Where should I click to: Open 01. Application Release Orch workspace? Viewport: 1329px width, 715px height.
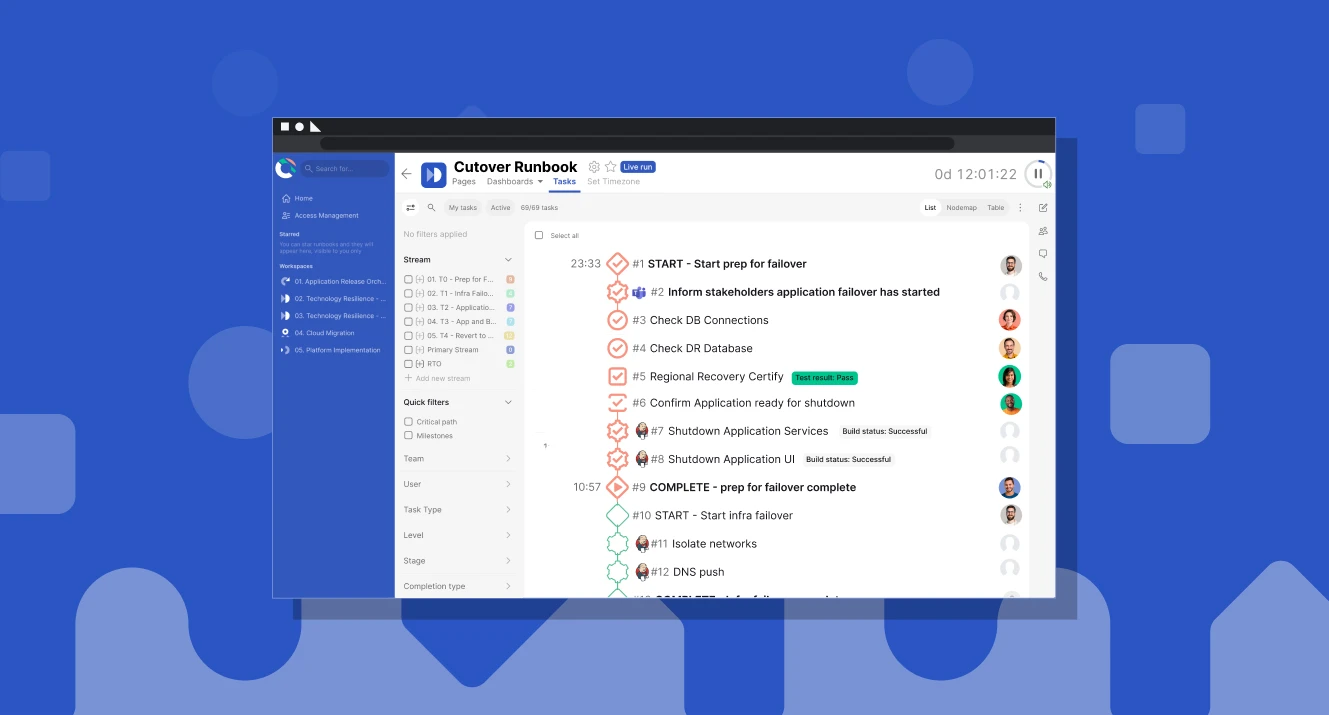[332, 282]
